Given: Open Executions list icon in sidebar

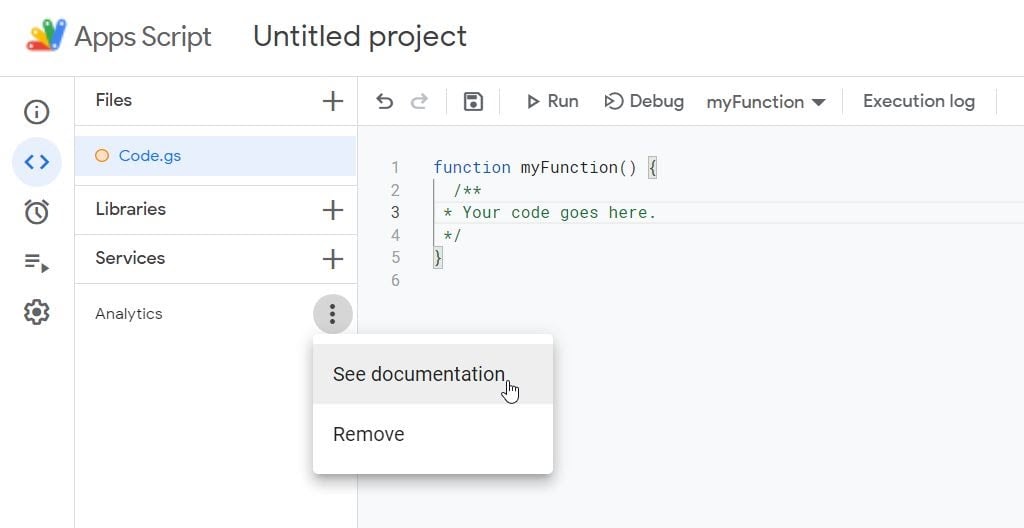Looking at the screenshot, I should coord(37,263).
